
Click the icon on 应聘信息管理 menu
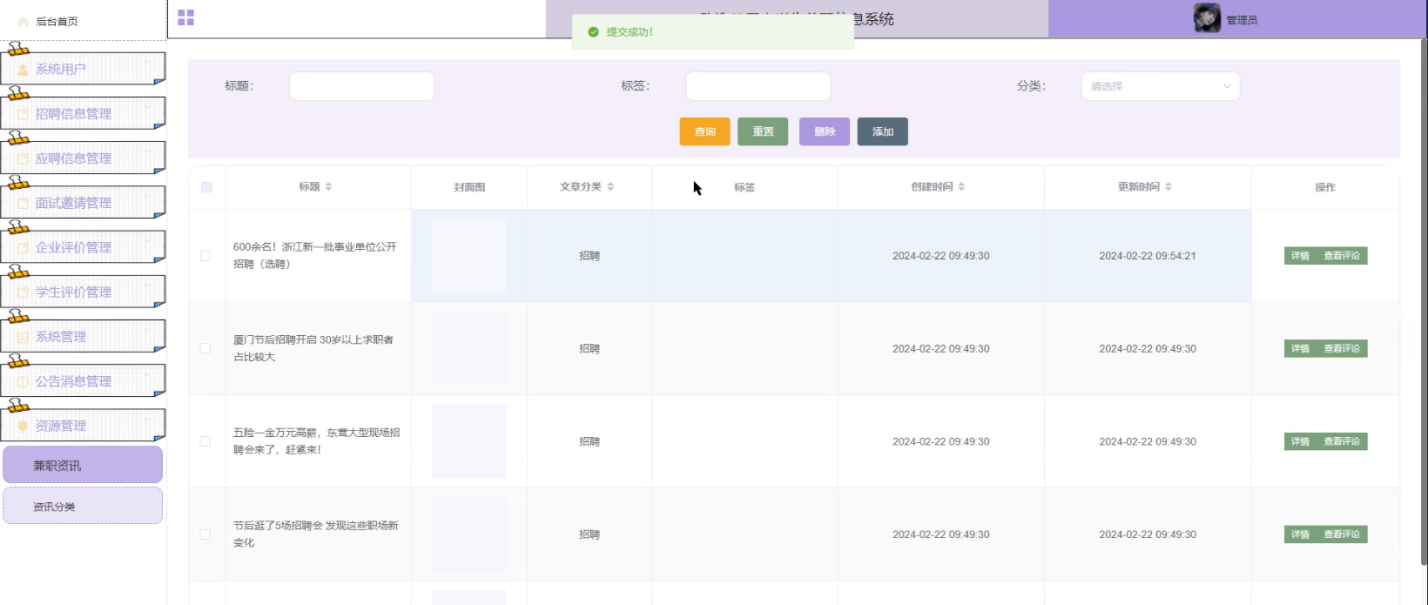coord(23,158)
